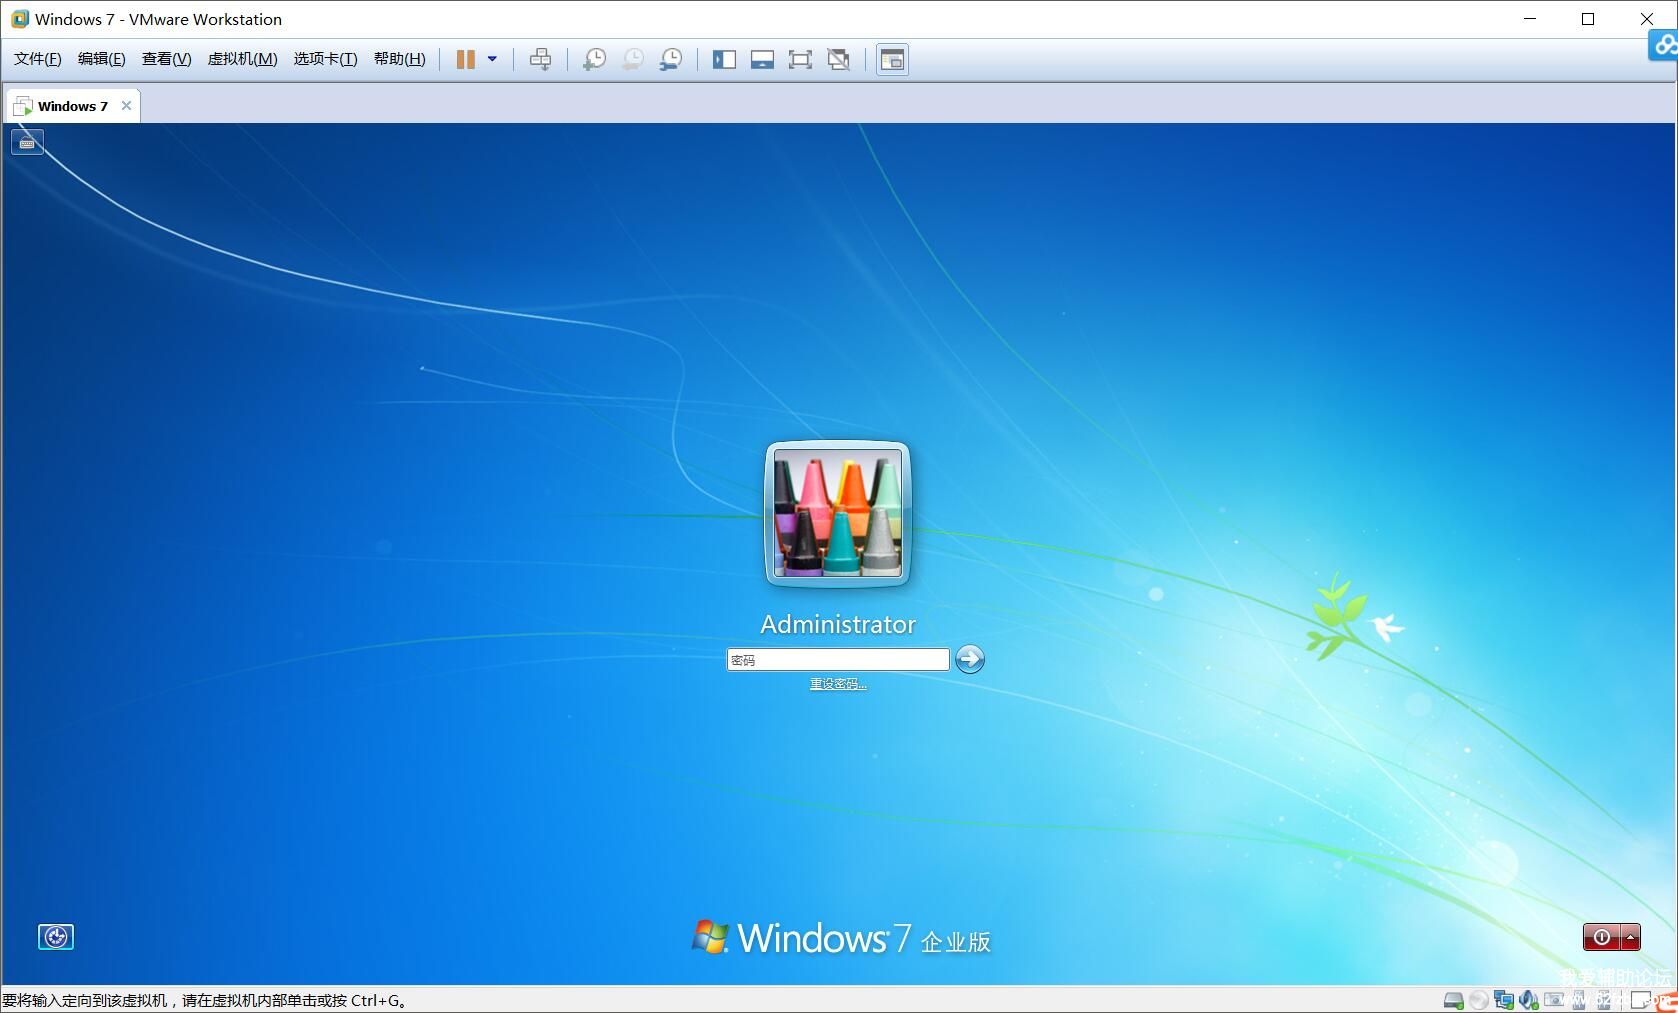The height and width of the screenshot is (1013, 1678).
Task: Click network adapter status icon
Action: point(1504,1000)
